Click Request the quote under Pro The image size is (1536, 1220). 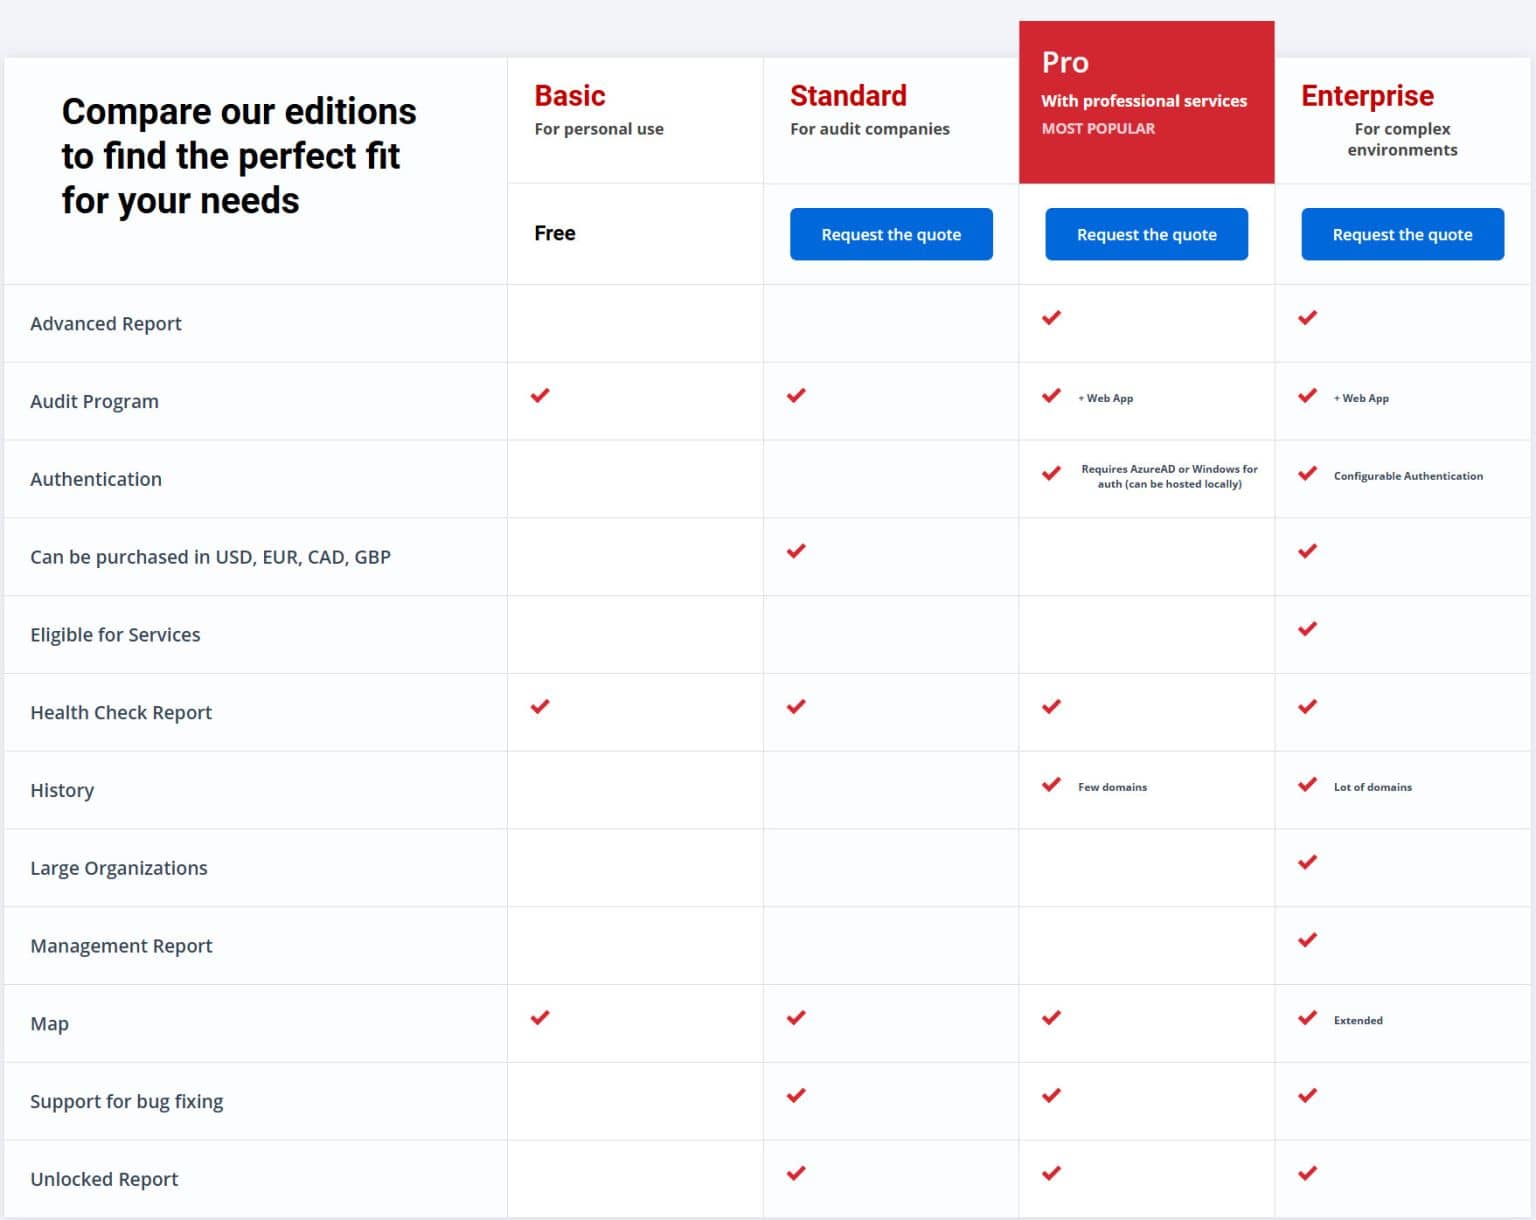1146,234
